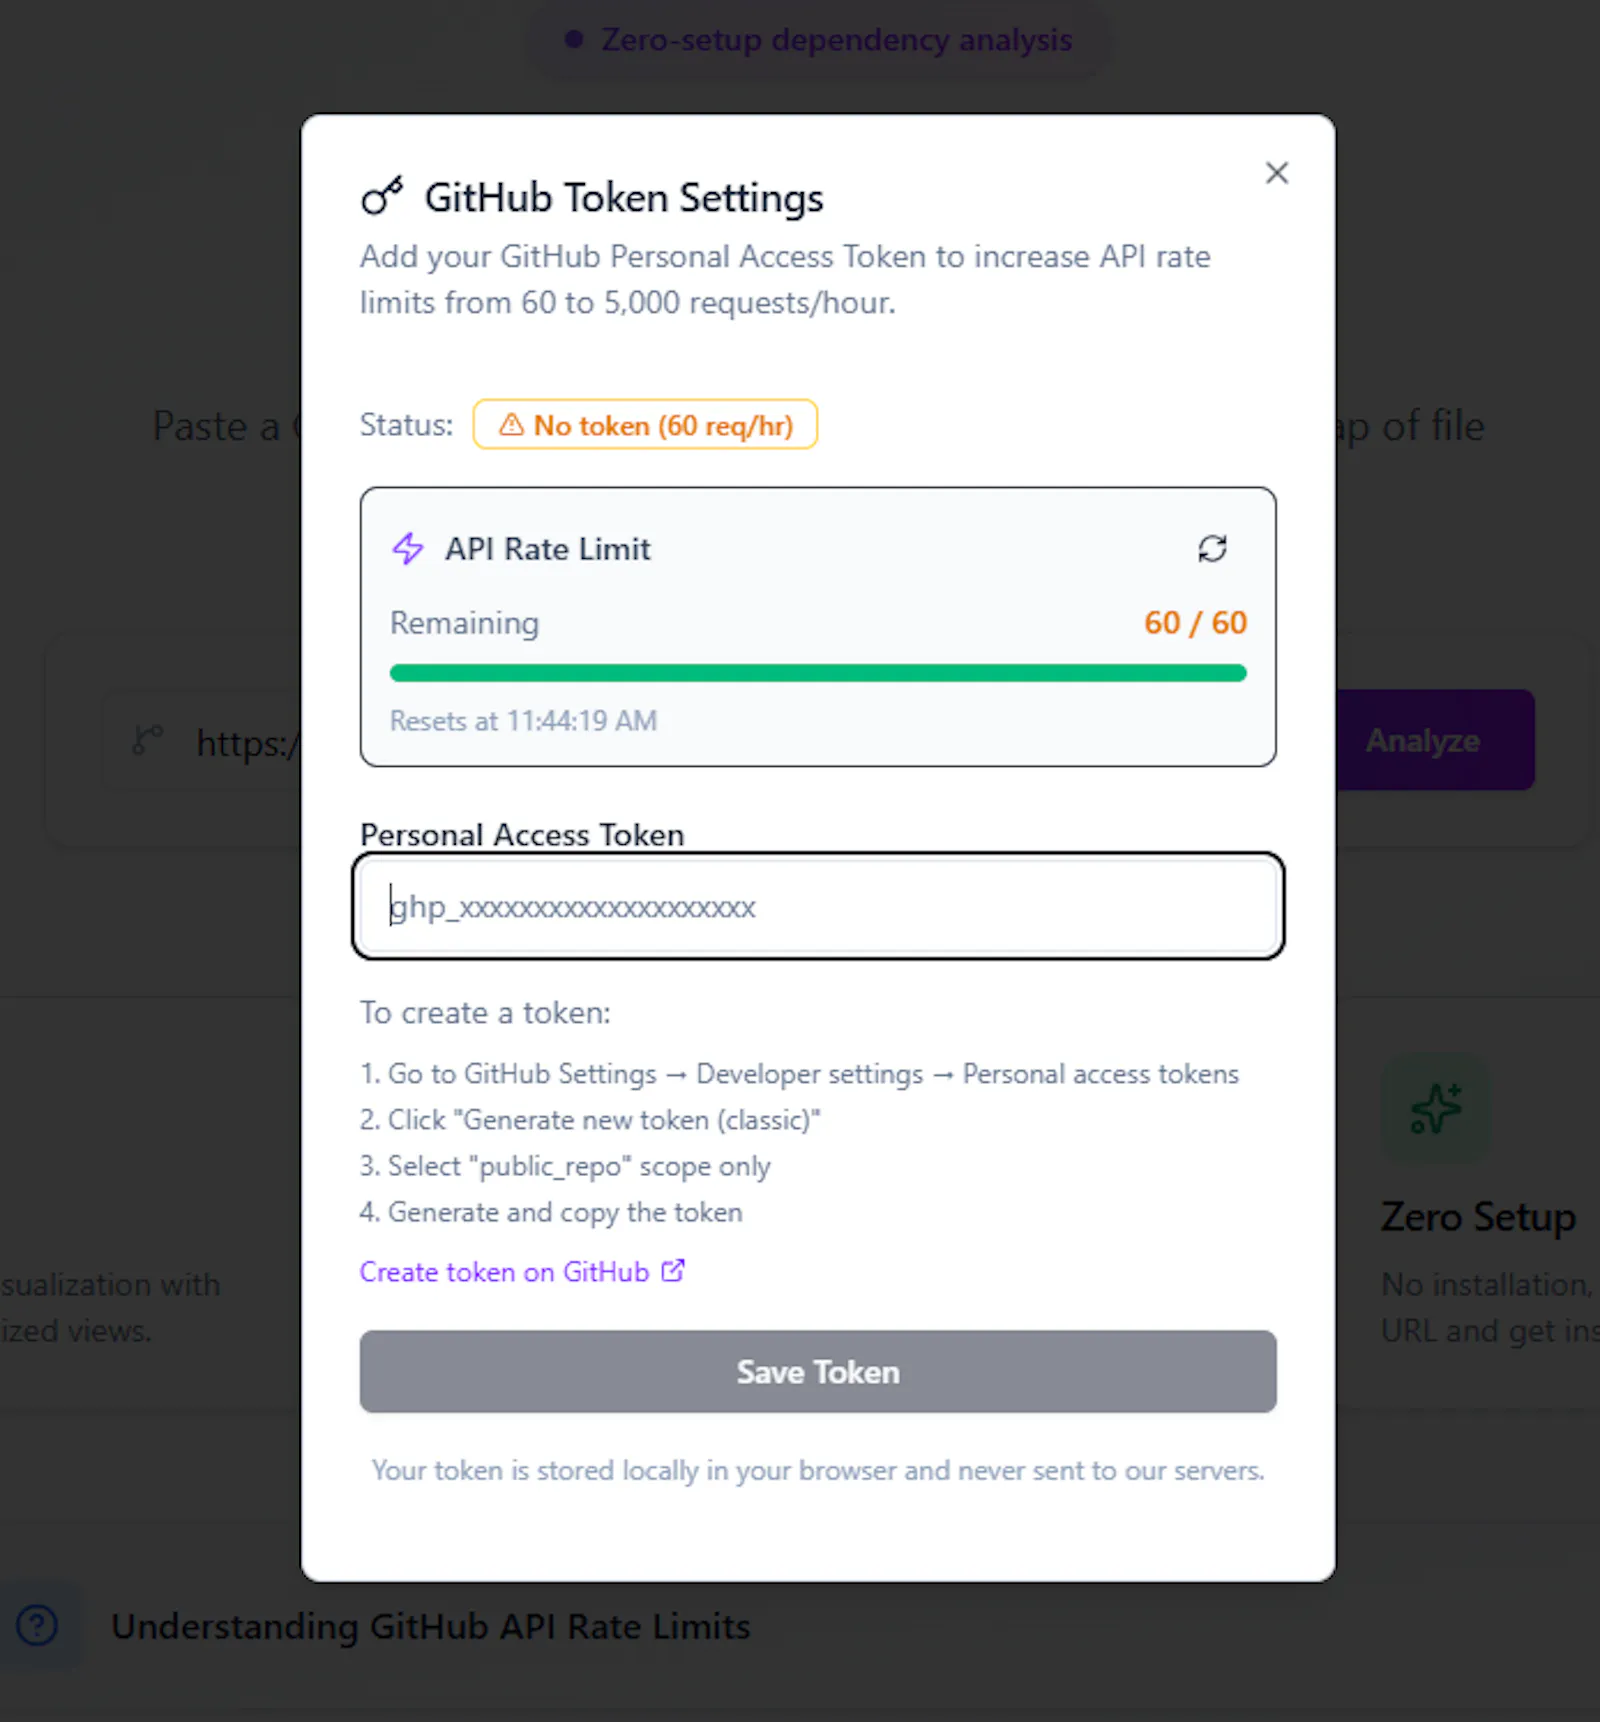
Task: Click the branch icon in the URL field
Action: [148, 741]
